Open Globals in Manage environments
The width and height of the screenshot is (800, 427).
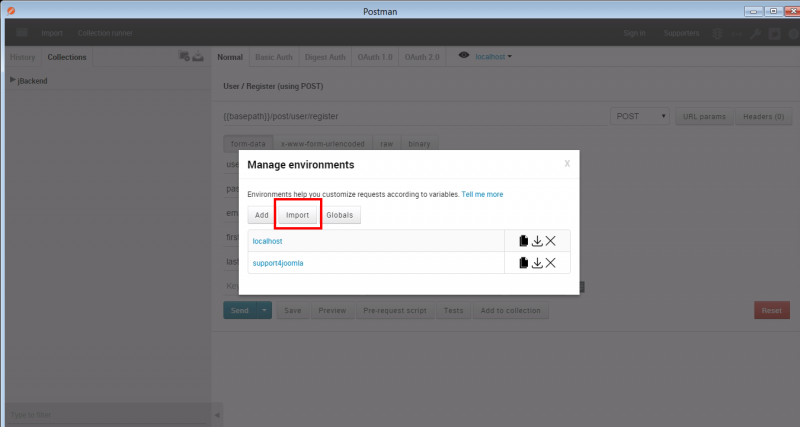coord(340,215)
